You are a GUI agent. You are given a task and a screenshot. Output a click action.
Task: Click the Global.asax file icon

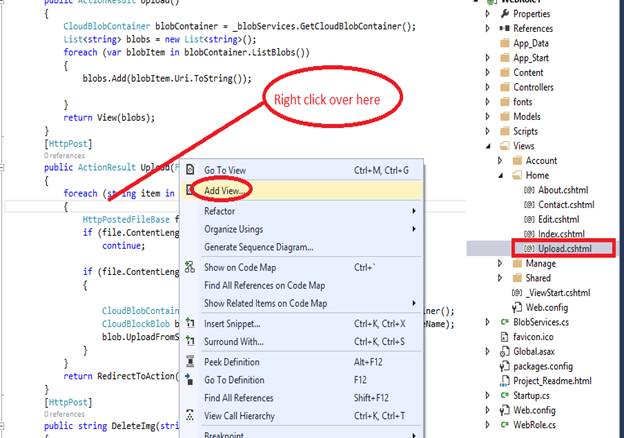coord(504,352)
